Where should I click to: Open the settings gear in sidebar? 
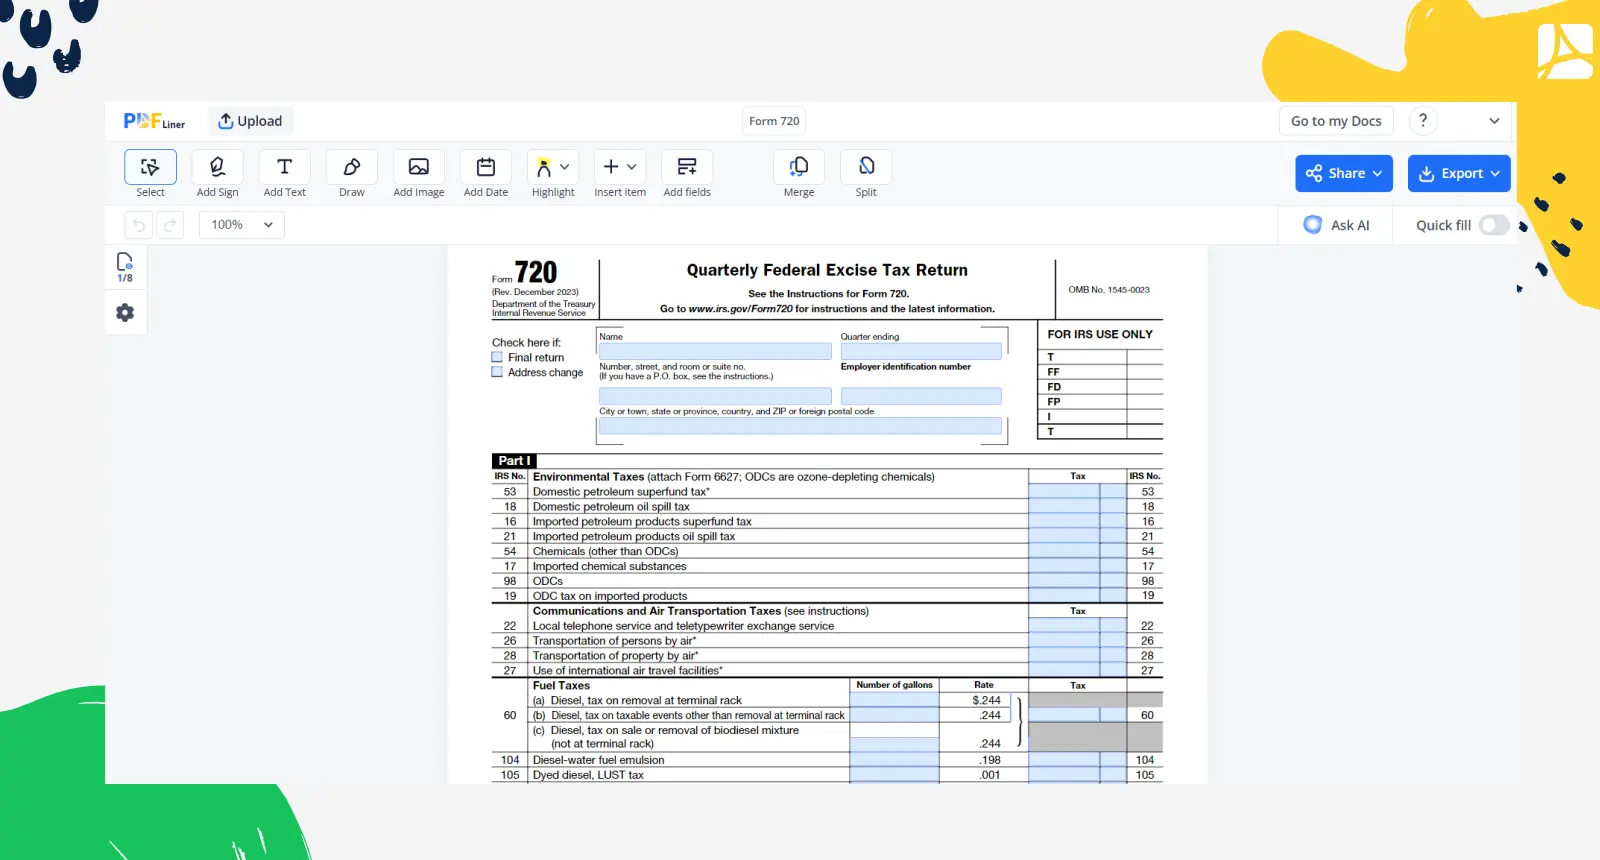125,313
